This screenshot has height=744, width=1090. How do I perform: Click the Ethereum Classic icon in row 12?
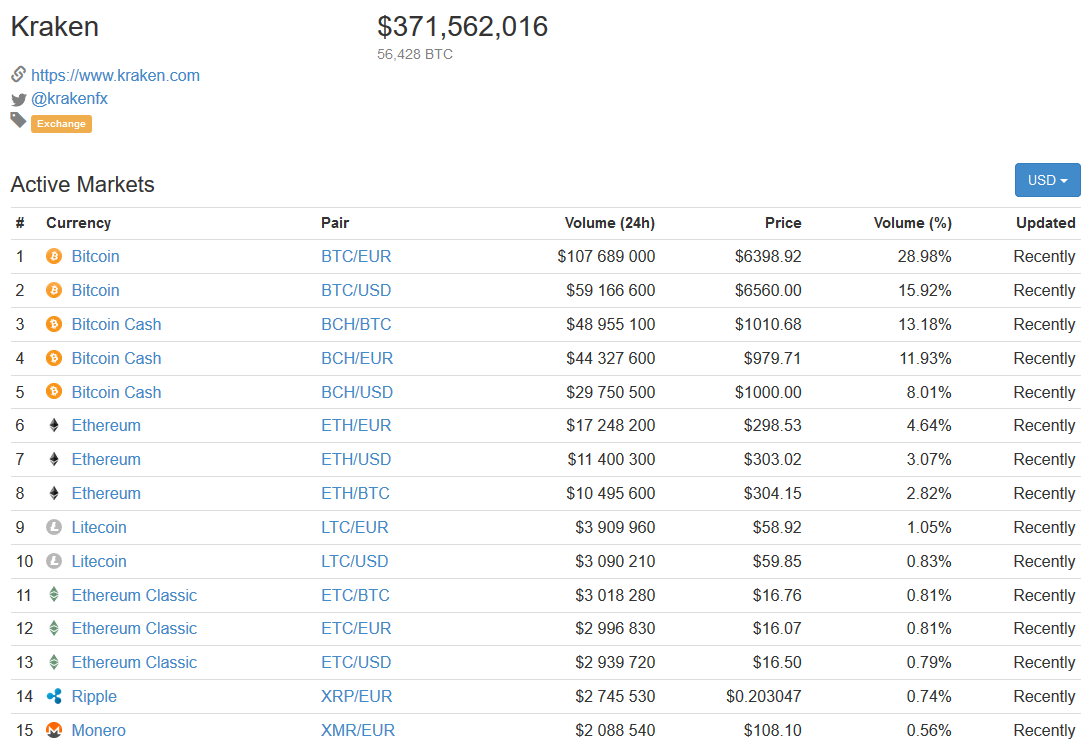click(54, 629)
